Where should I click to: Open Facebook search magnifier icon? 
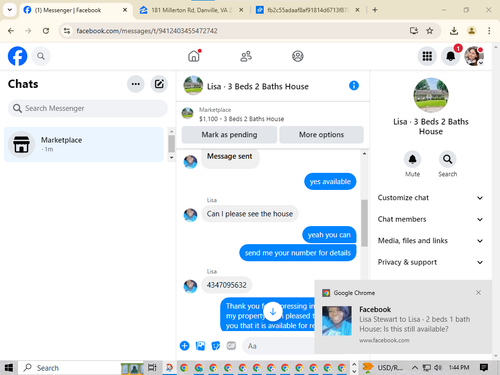pyautogui.click(x=41, y=56)
